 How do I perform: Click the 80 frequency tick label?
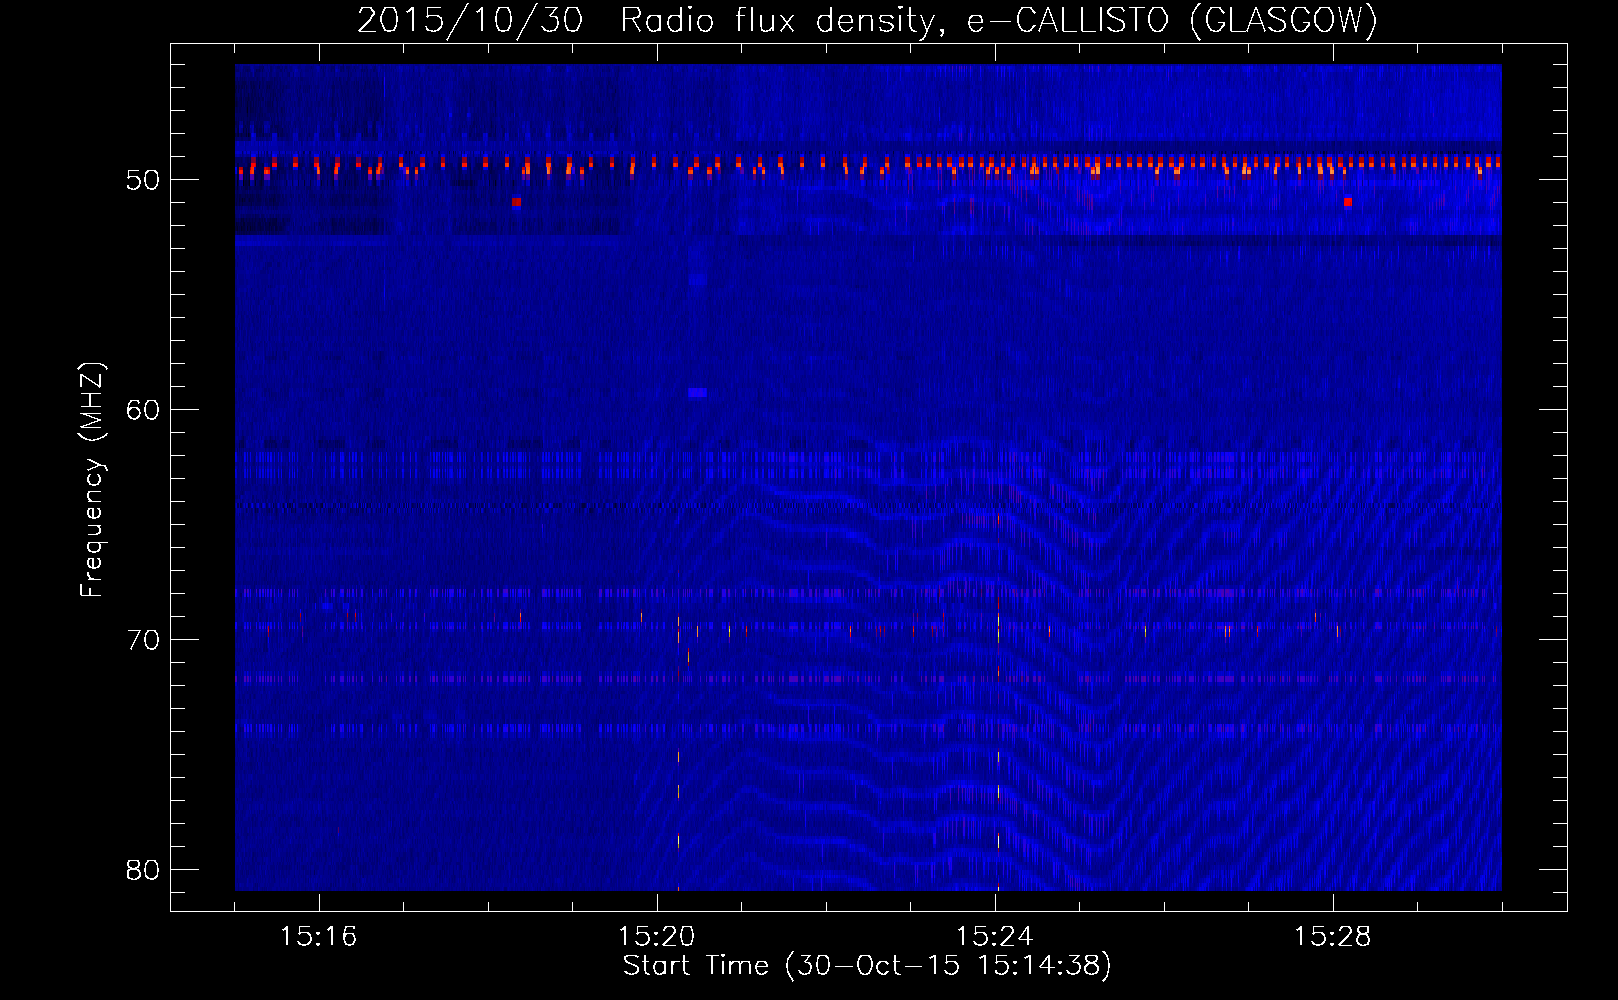click(143, 870)
